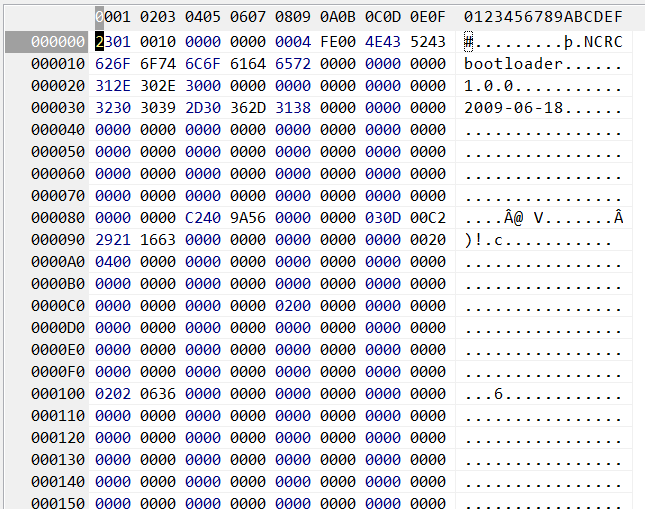Select the 000030 offset label

point(58,108)
